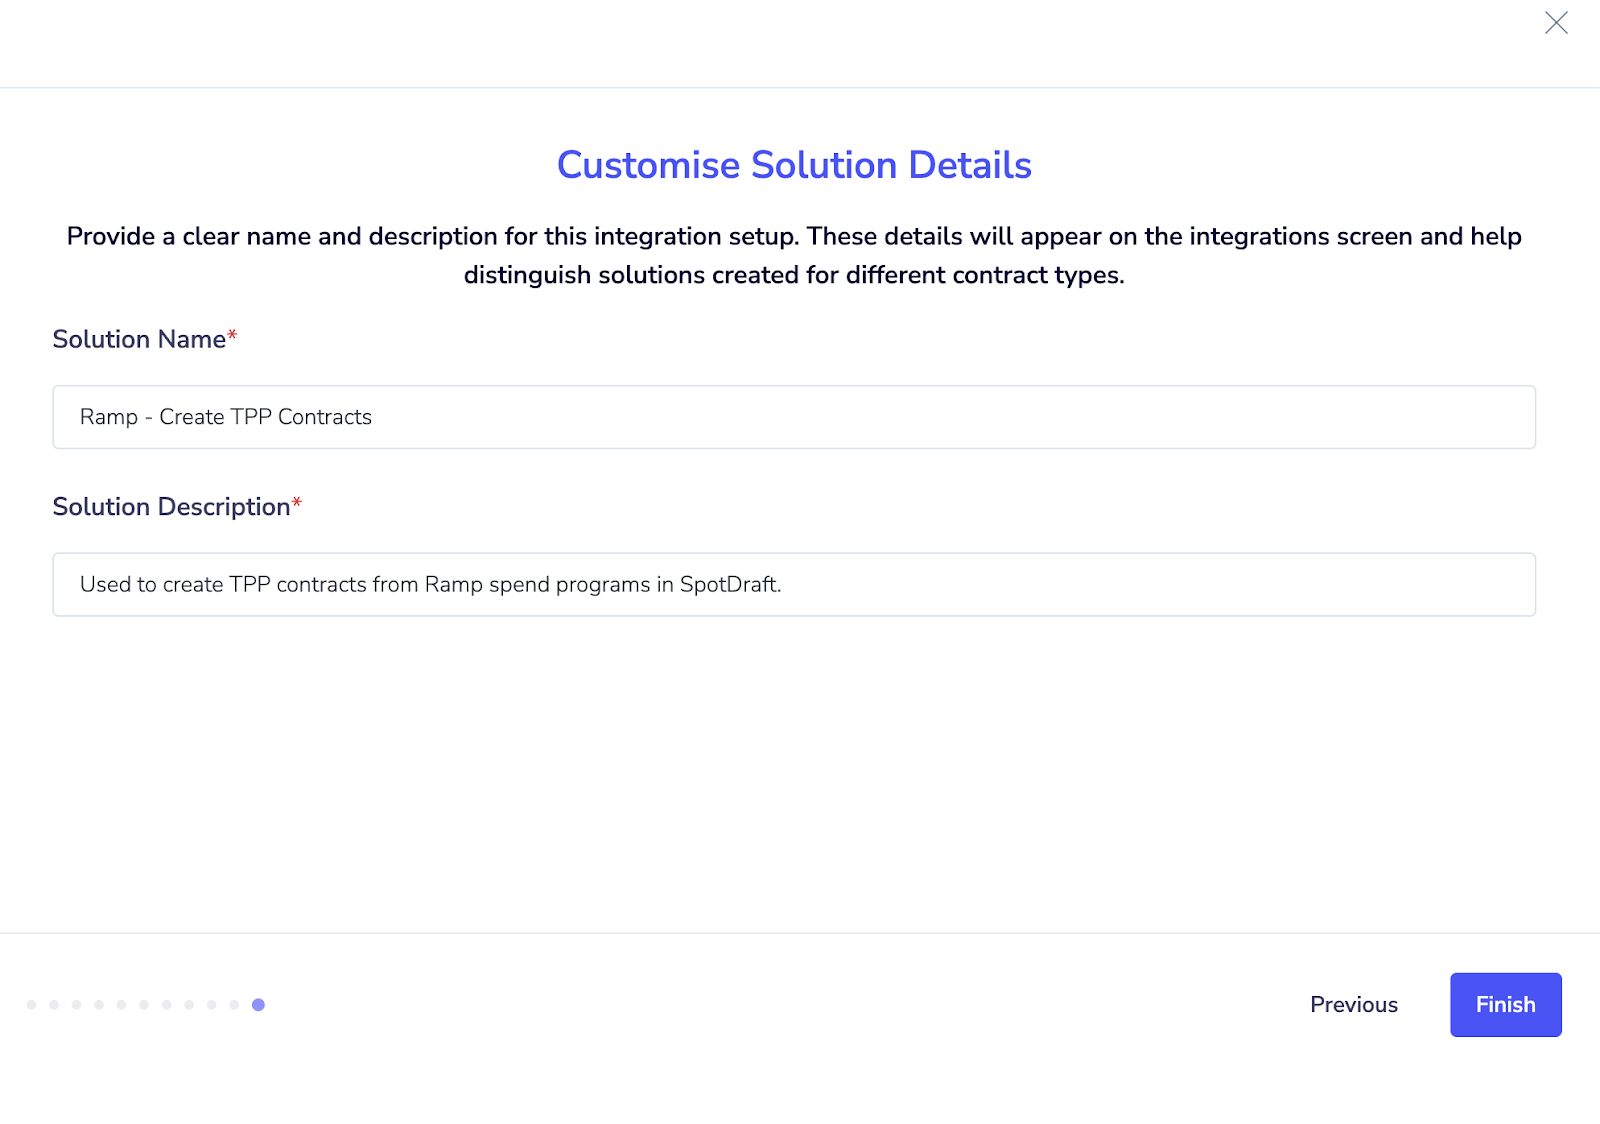Click the Solution Name field label
Viewport: 1600px width, 1124px height.
coord(139,340)
